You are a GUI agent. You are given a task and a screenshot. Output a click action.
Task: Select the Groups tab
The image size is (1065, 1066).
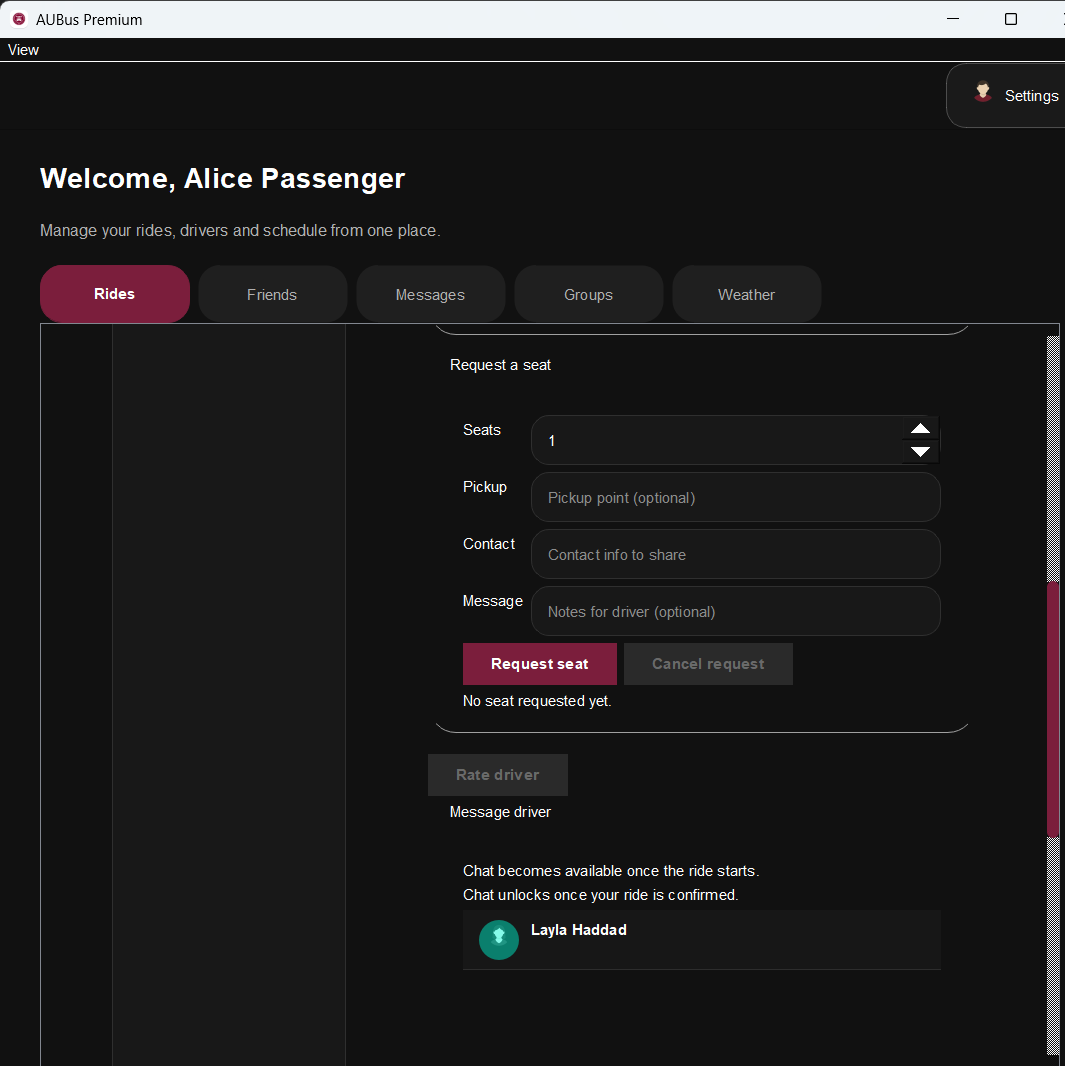point(589,294)
